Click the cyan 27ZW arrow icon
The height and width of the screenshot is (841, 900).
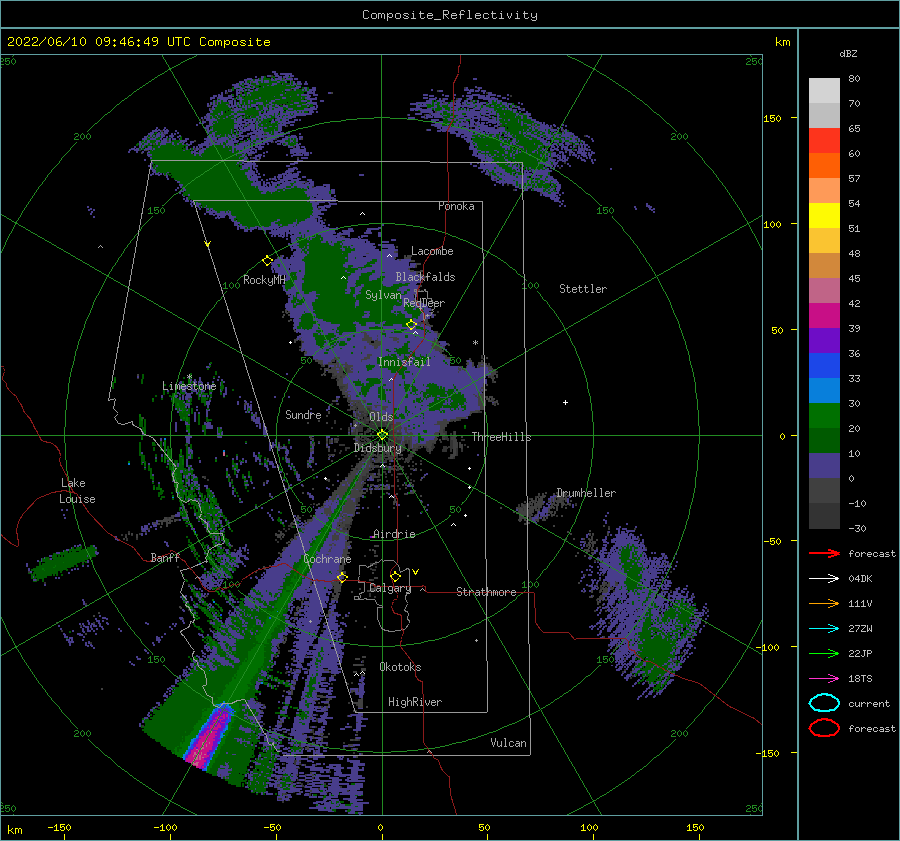tap(824, 629)
